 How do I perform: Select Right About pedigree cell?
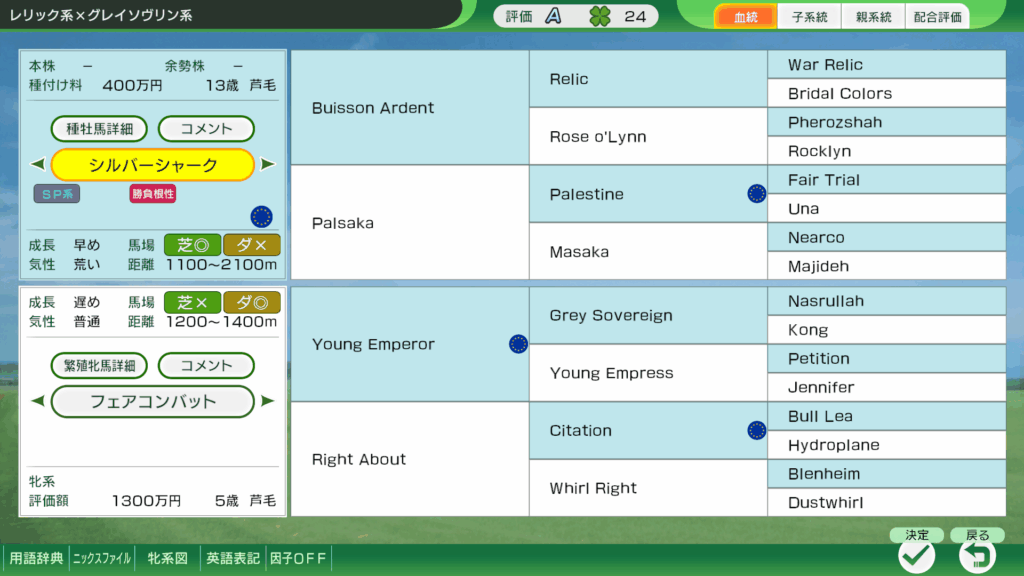(x=410, y=459)
